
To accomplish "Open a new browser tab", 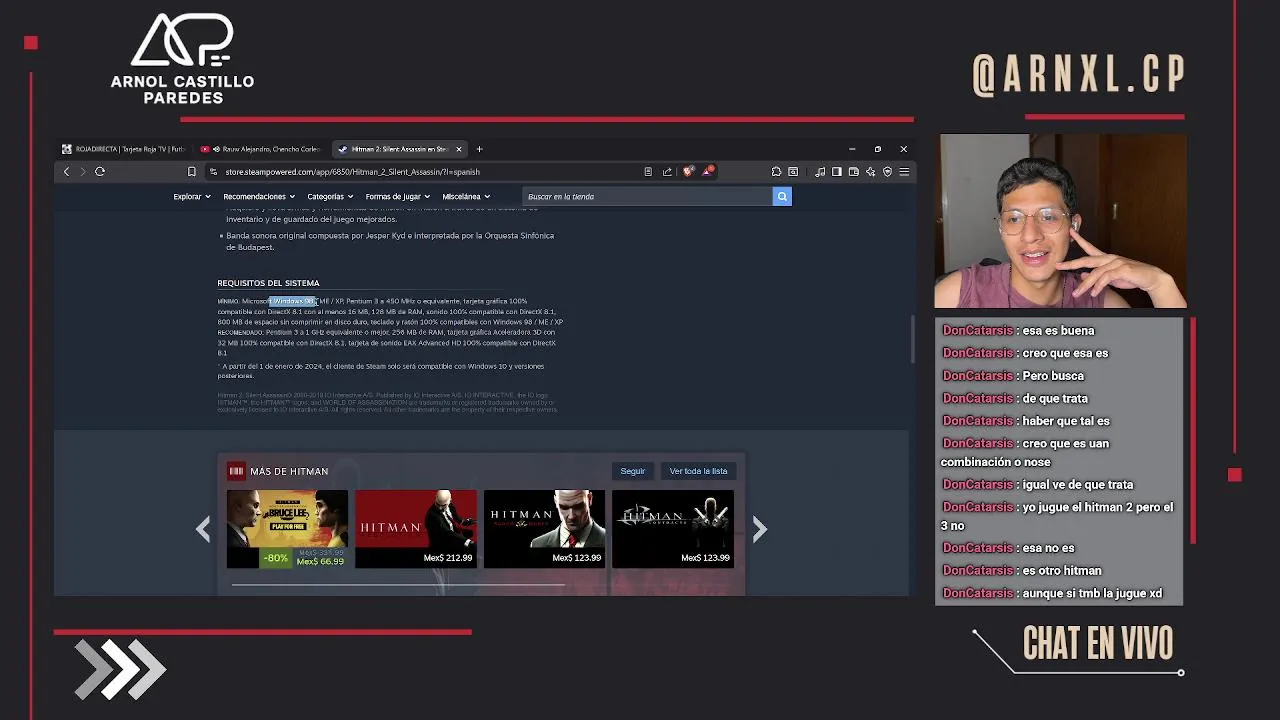I will 479,149.
